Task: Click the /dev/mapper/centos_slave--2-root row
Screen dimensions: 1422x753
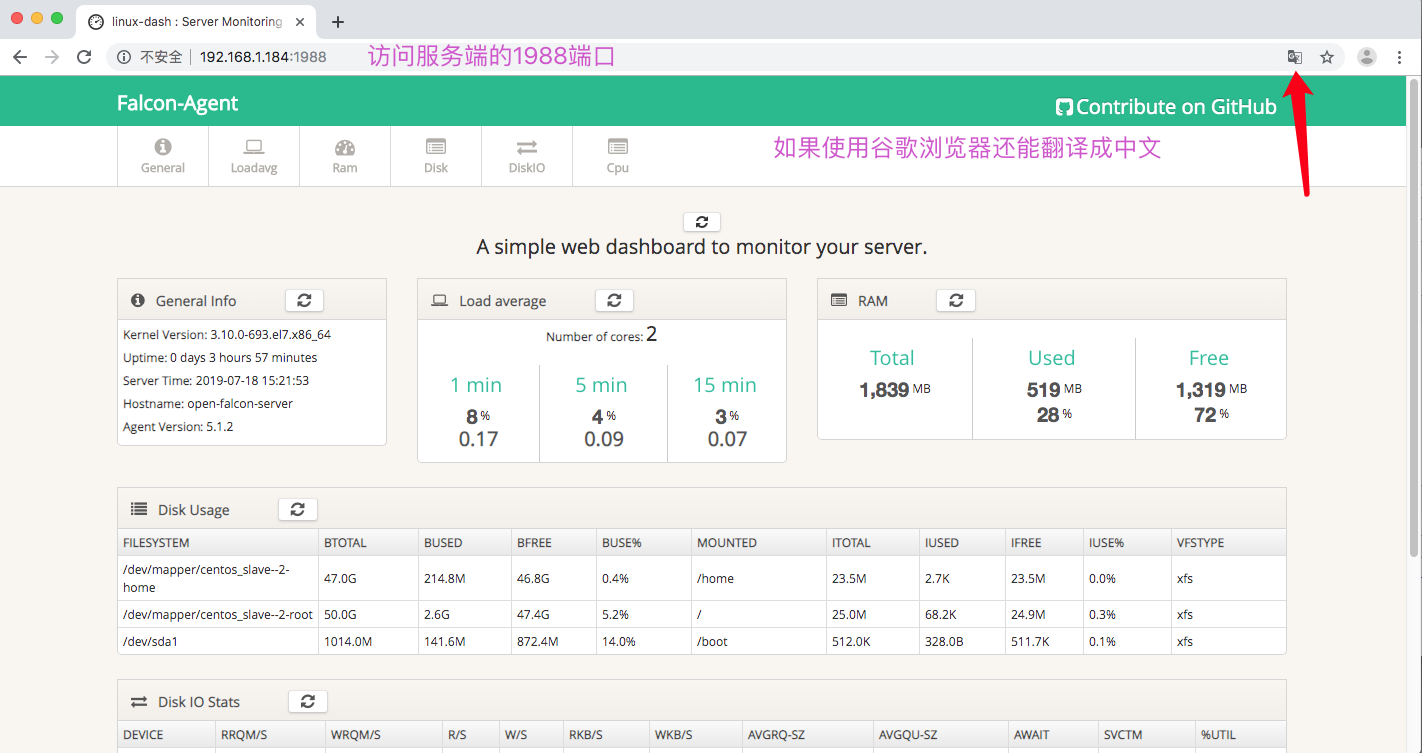Action: point(702,614)
